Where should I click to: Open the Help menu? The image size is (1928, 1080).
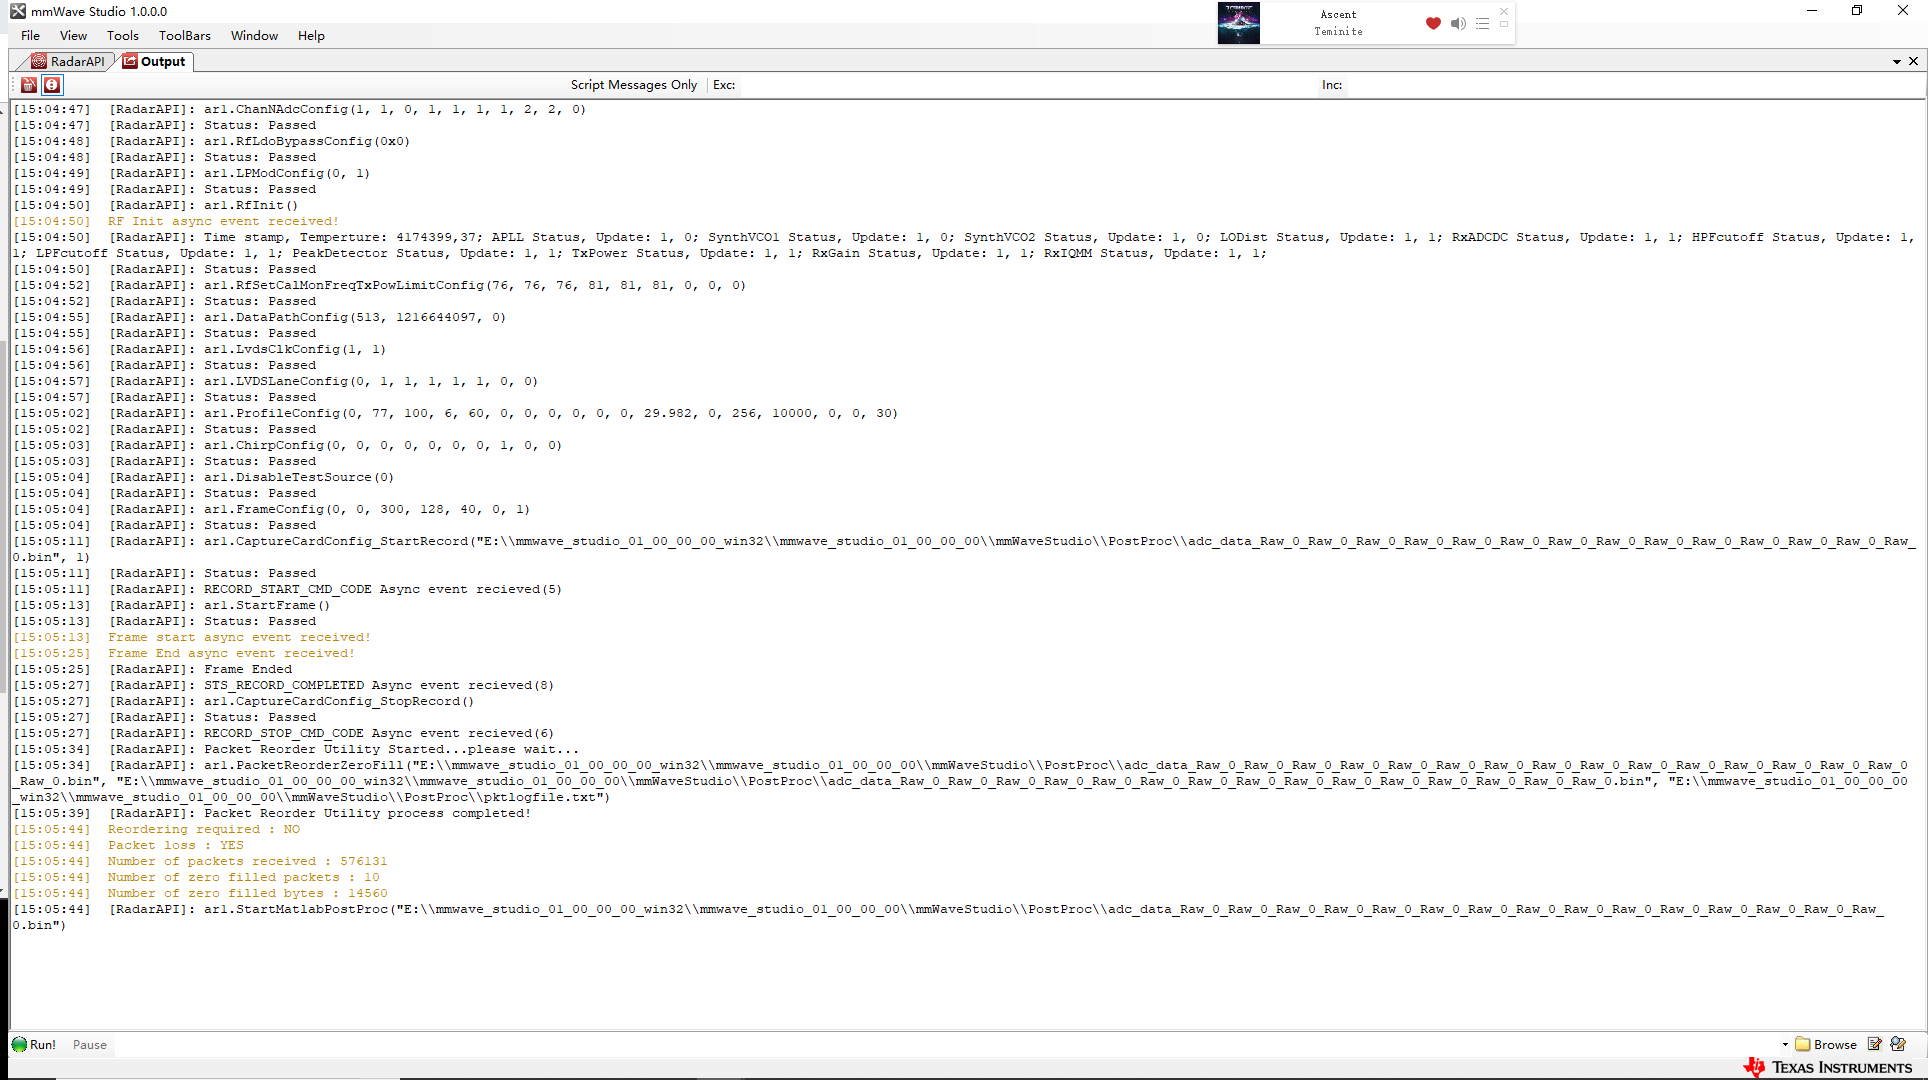pyautogui.click(x=311, y=35)
